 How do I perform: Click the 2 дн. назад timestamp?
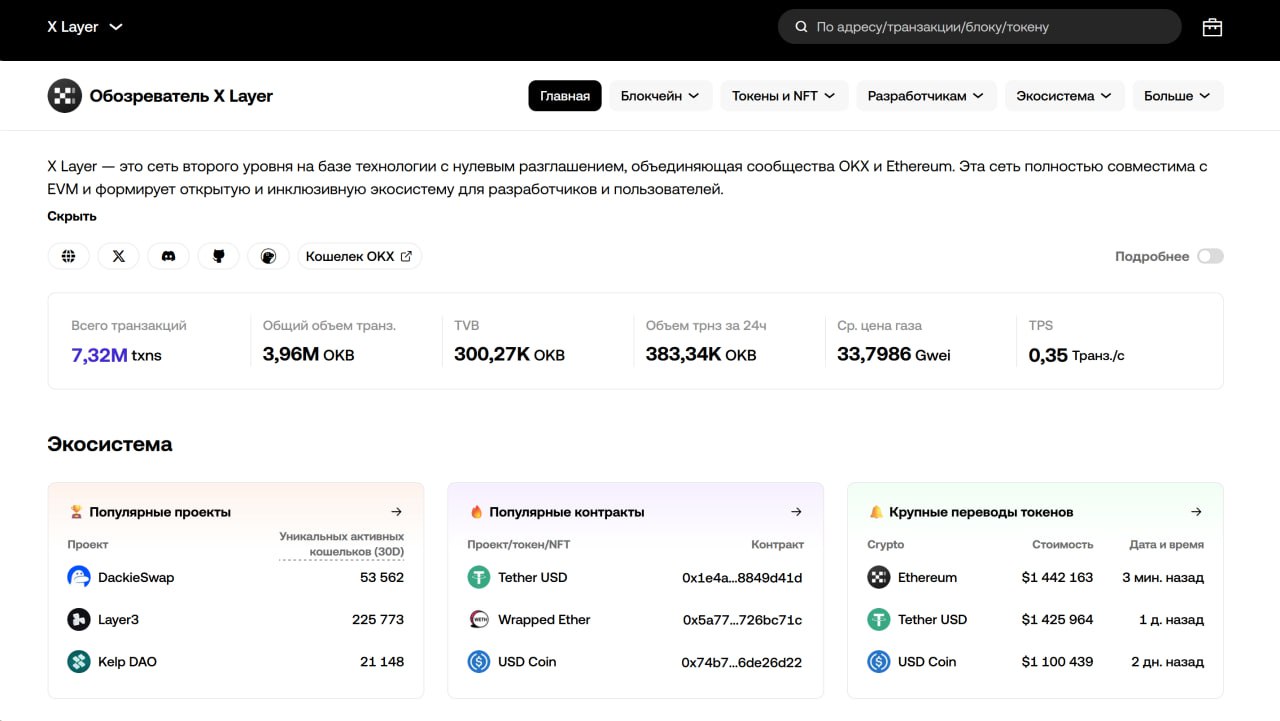coord(1167,661)
